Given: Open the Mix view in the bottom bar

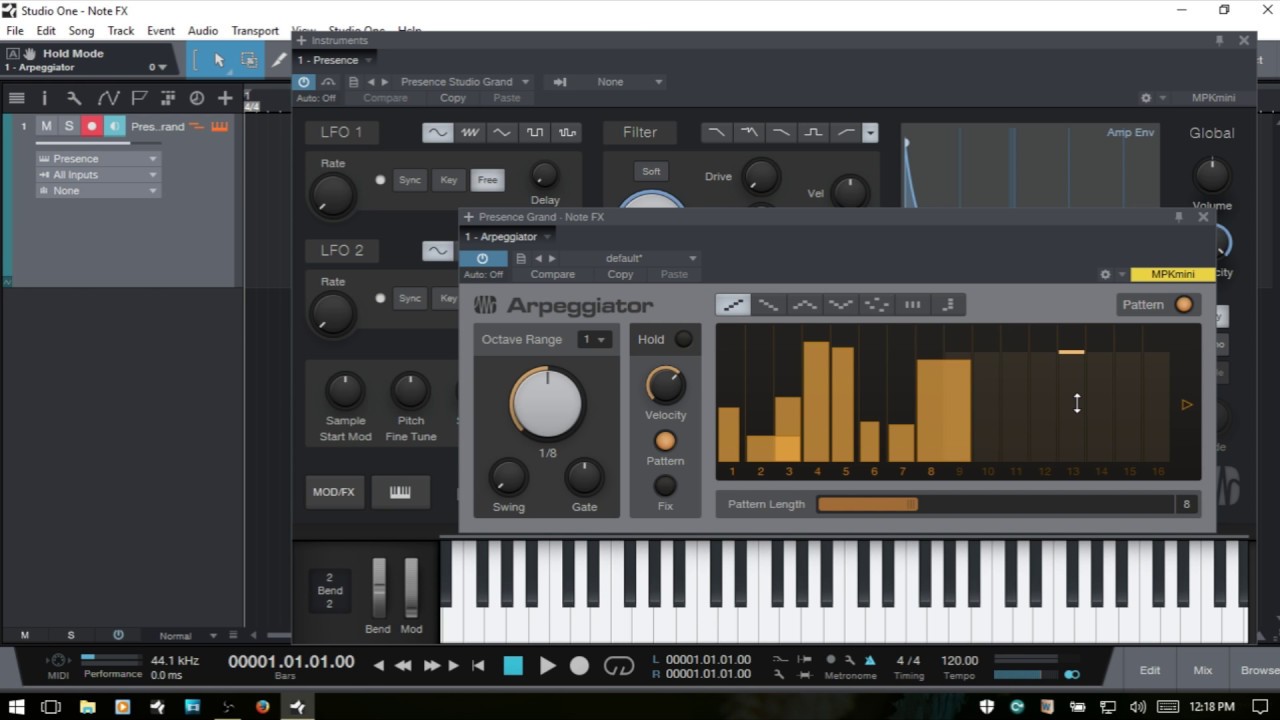Looking at the screenshot, I should 1203,670.
